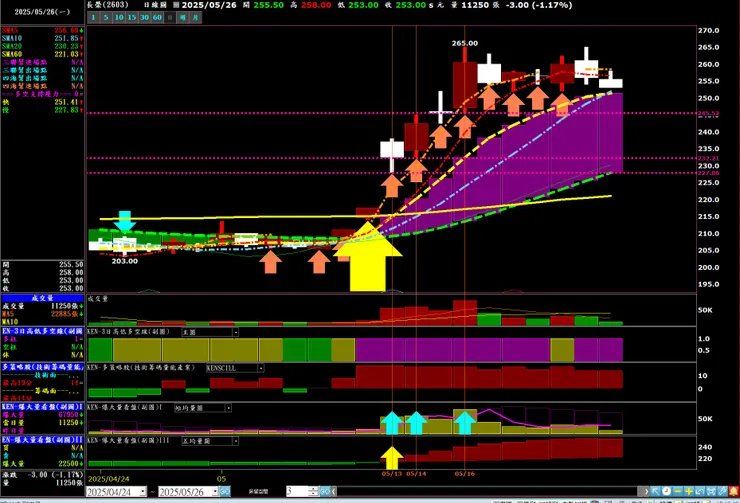
Task: Click the 05/13 date marker on time axis
Action: (x=392, y=473)
